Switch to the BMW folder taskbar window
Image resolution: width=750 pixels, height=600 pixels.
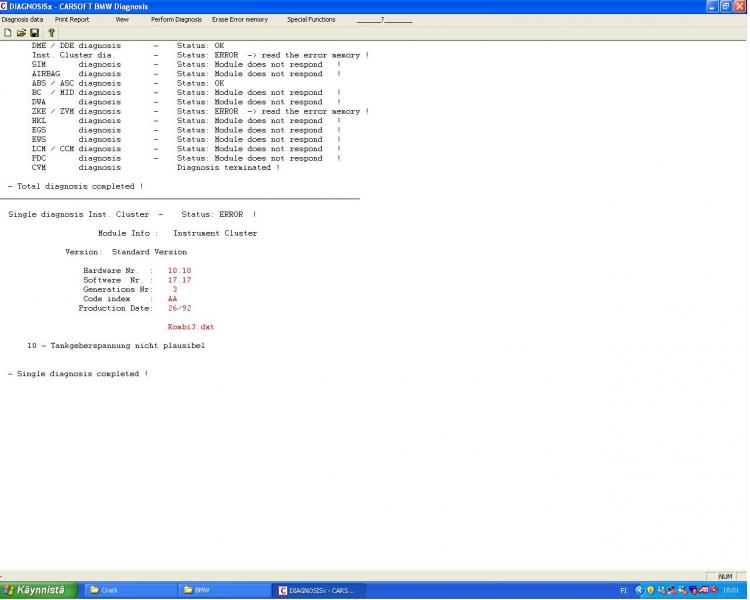(221, 590)
